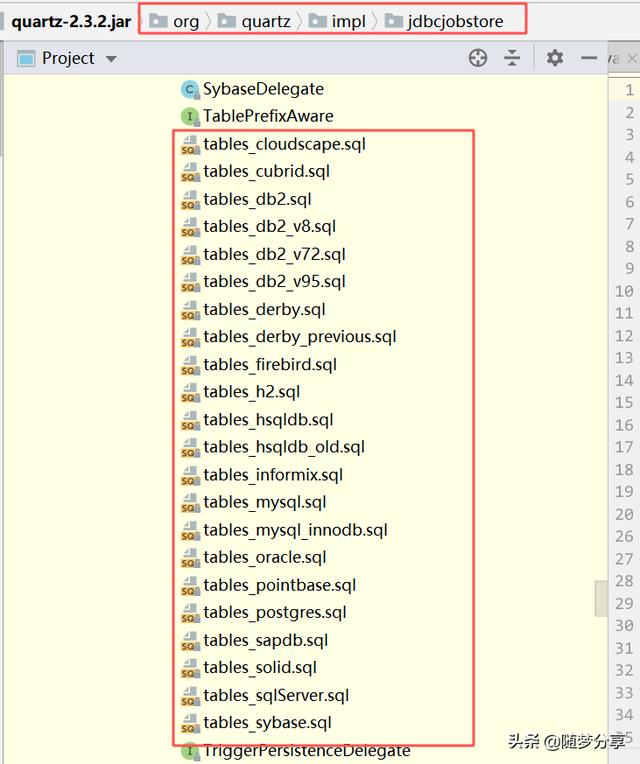The height and width of the screenshot is (764, 640).
Task: Click SQL icon of tables_hsqldb.sql
Action: pos(190,420)
